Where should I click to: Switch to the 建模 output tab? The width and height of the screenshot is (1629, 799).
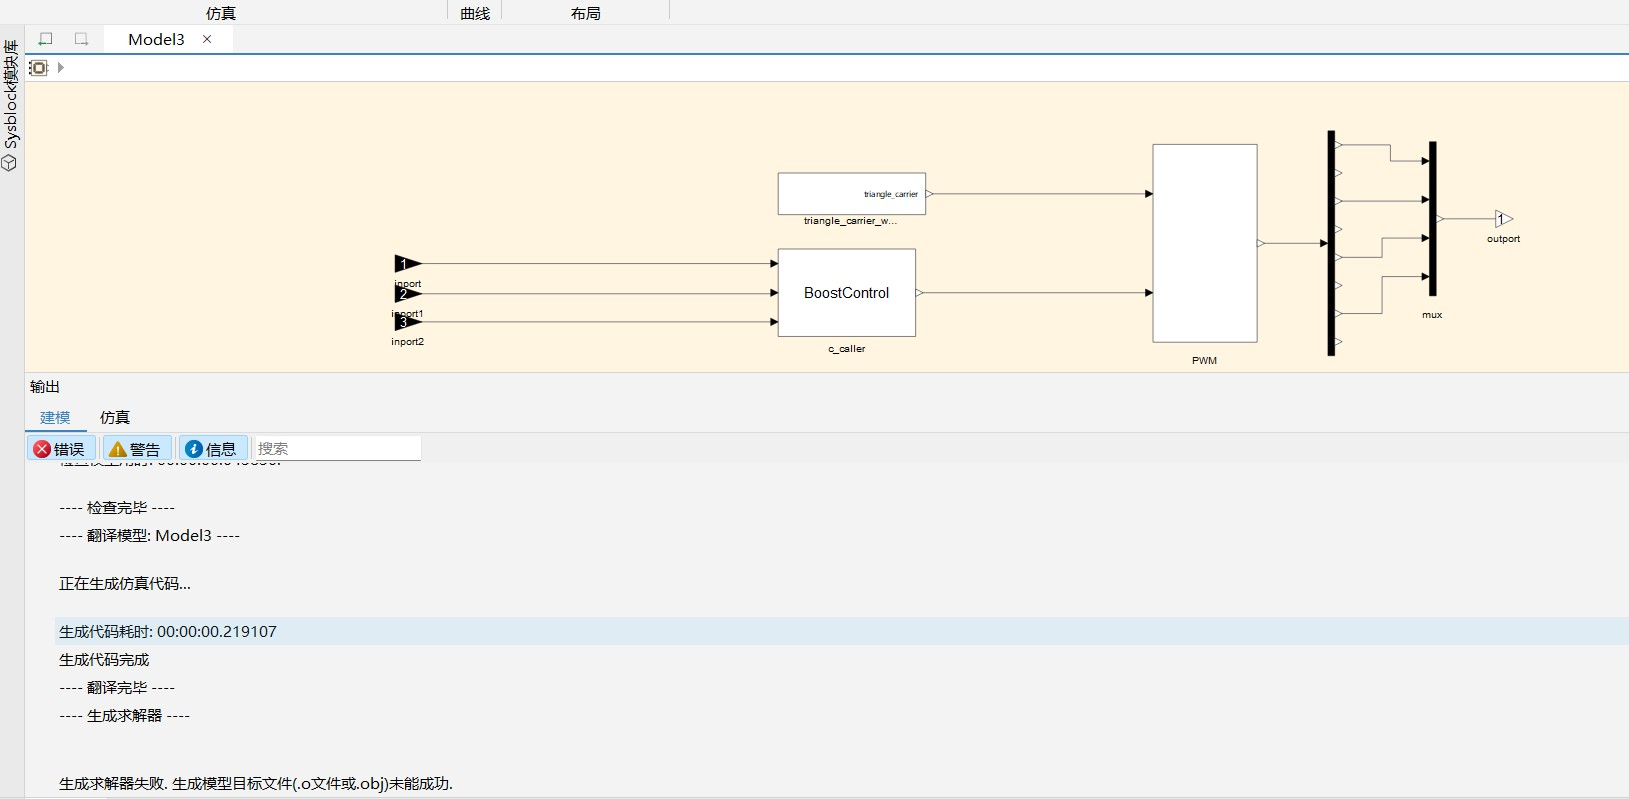[x=55, y=417]
